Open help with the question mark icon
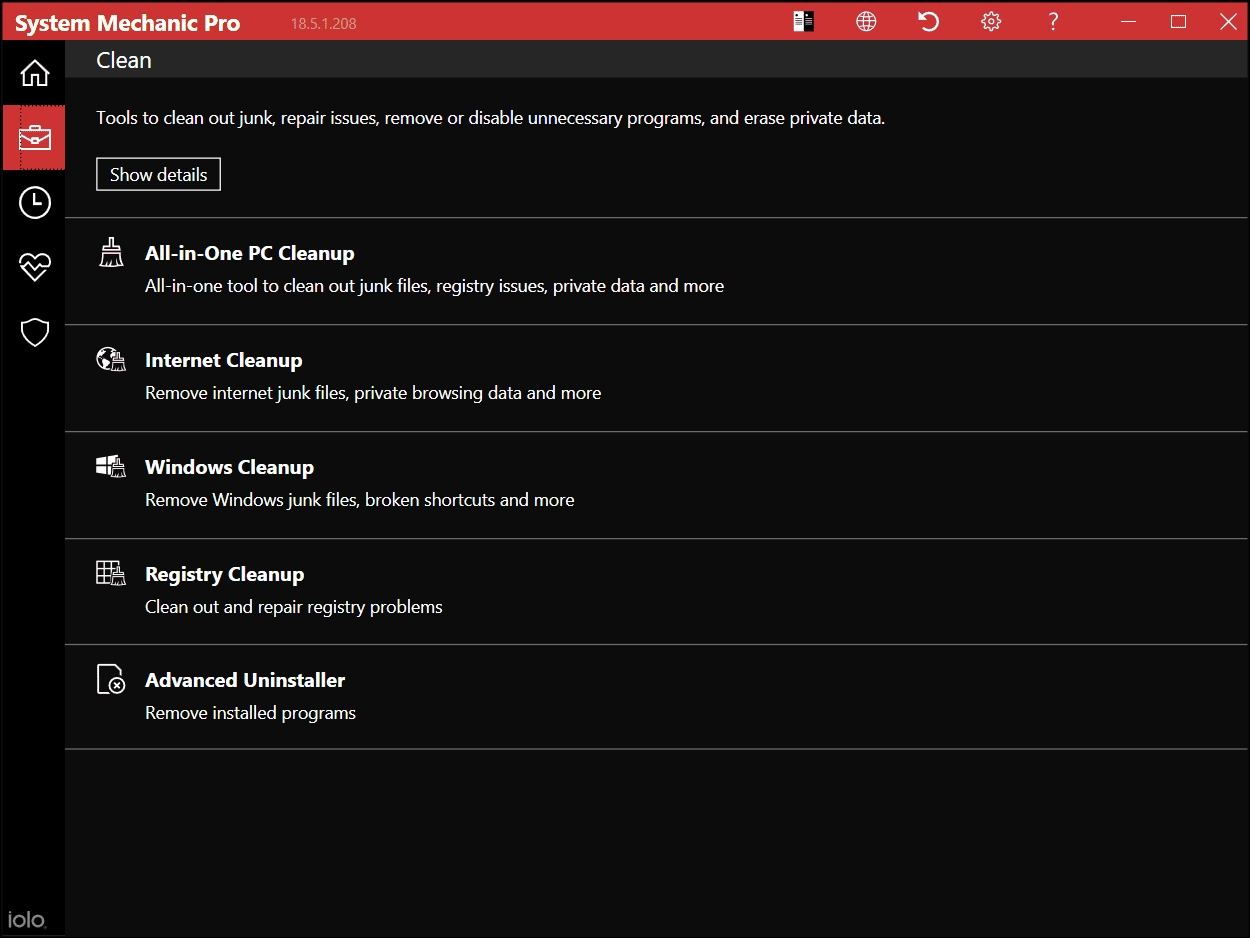This screenshot has width=1250, height=938. point(1053,22)
